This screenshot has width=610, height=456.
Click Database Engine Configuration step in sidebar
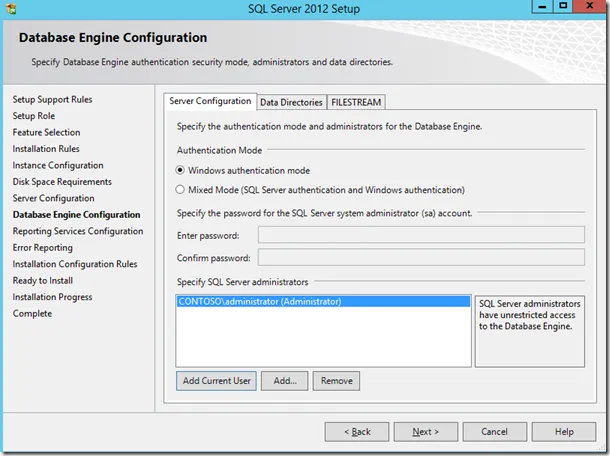tap(77, 215)
